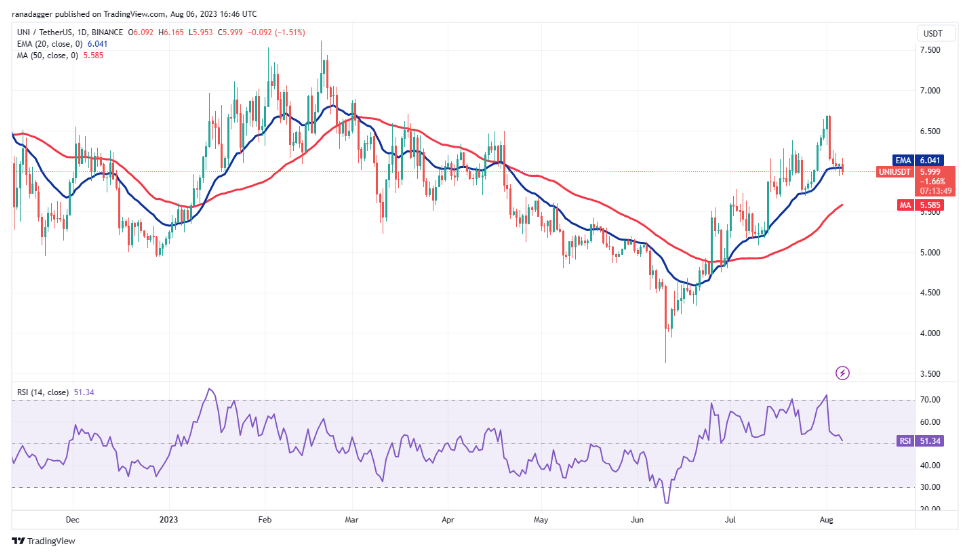Click the 3.500 level on price axis
The width and height of the screenshot is (967, 555).
click(x=930, y=374)
